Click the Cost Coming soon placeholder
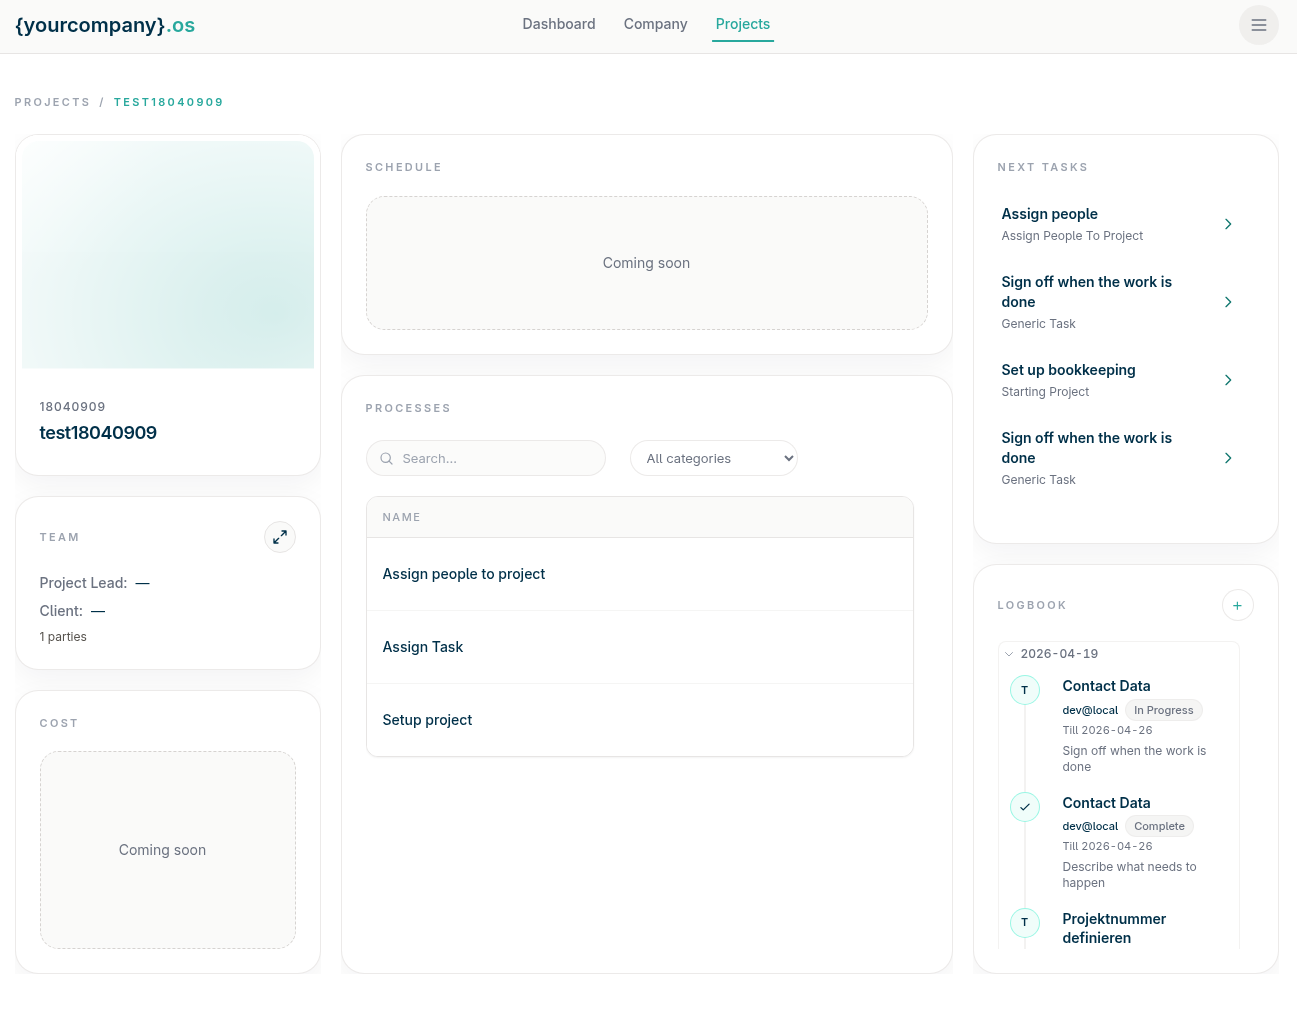The image size is (1297, 1024). [168, 850]
